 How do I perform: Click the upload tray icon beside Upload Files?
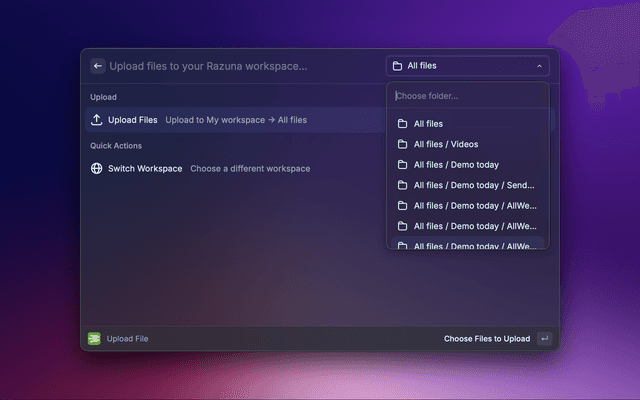97,120
